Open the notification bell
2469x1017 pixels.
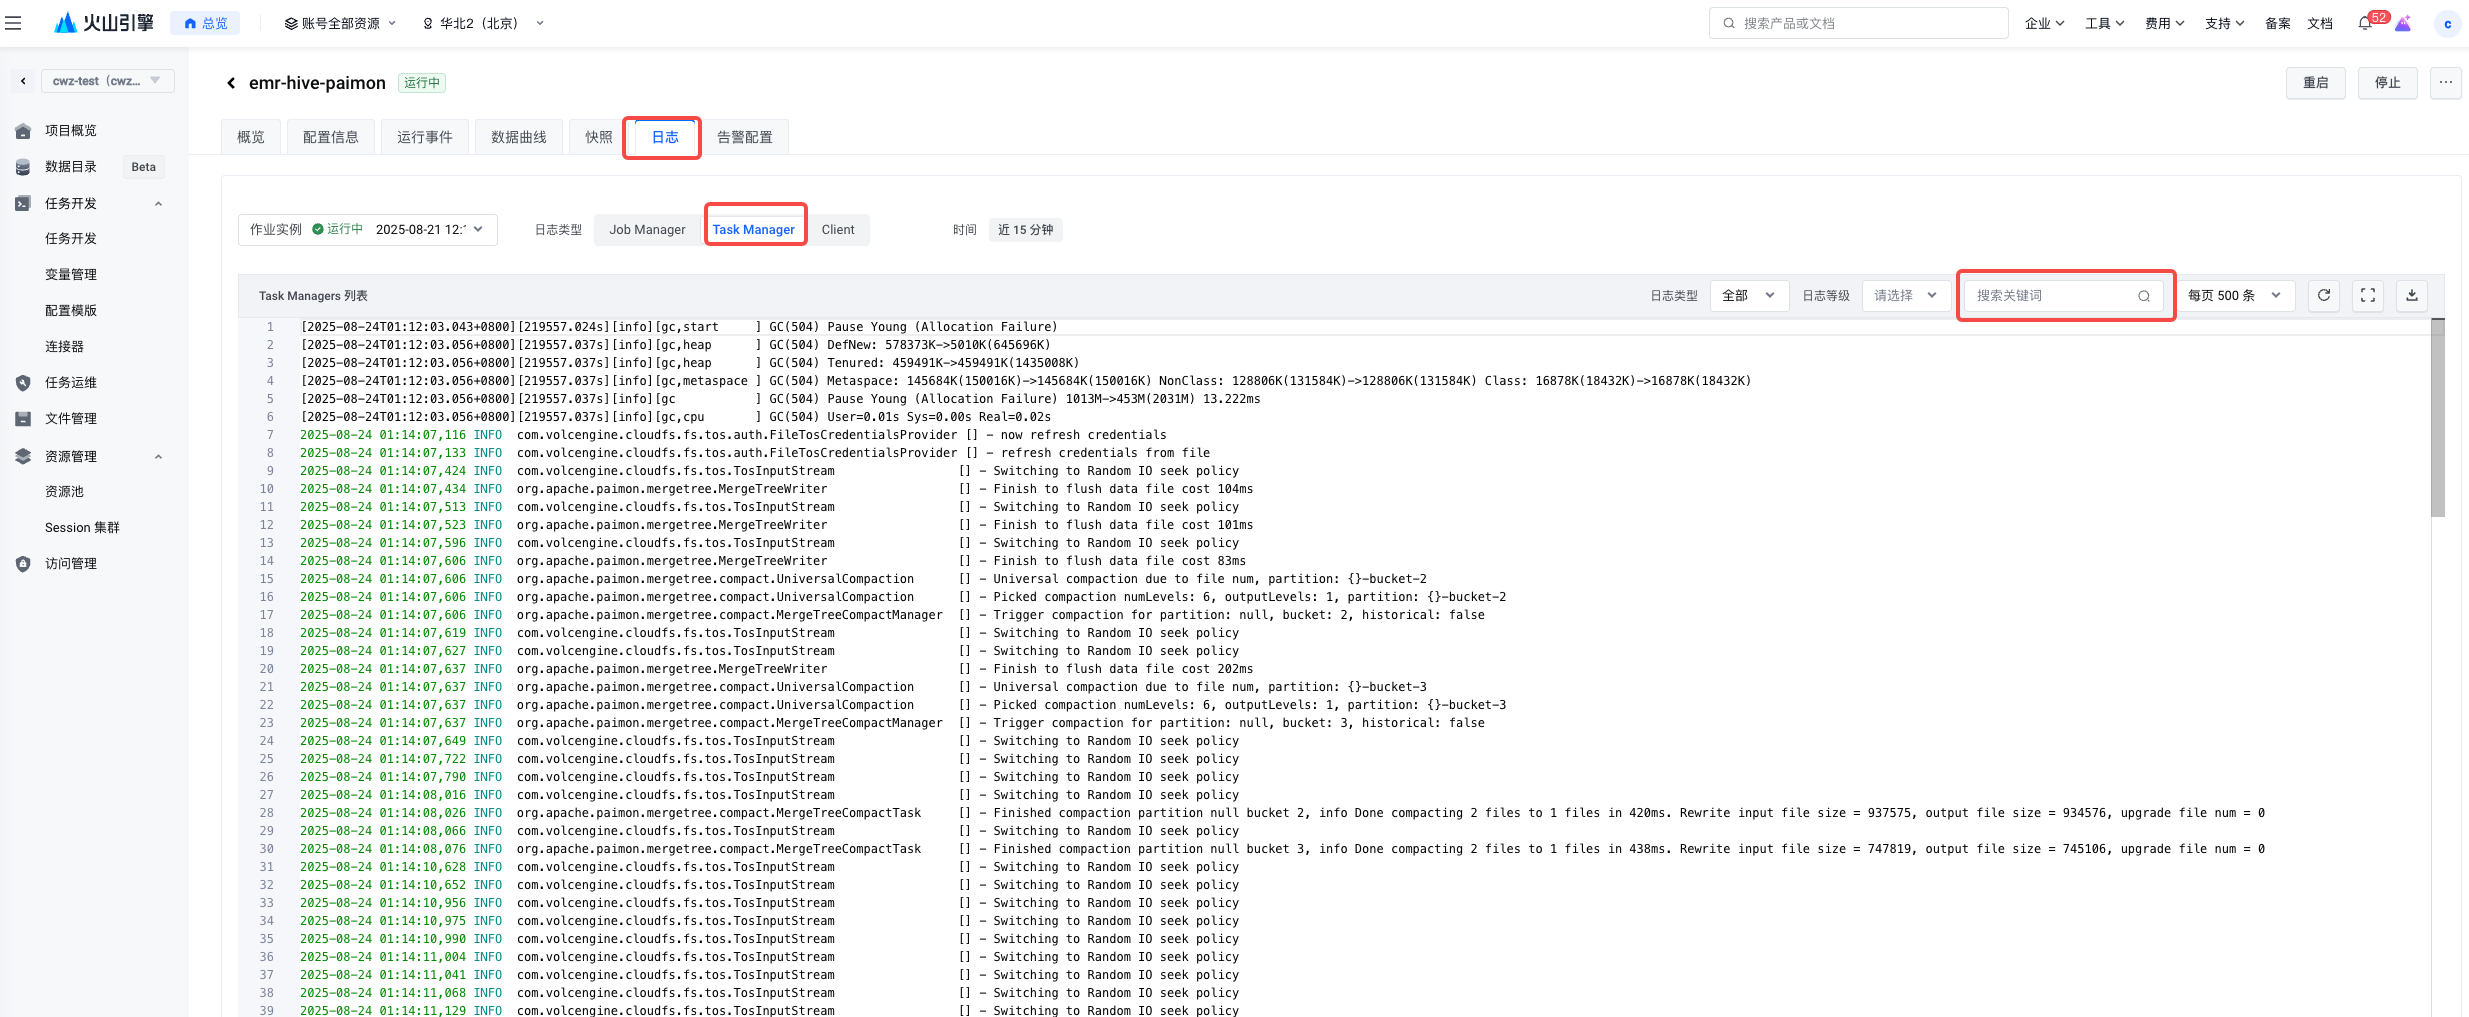point(2365,24)
